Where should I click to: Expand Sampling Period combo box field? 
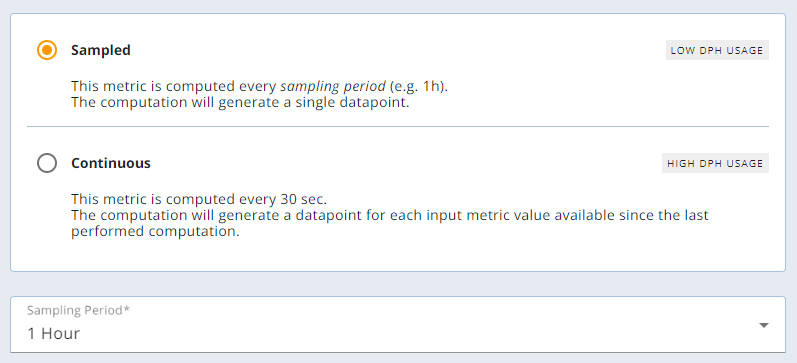tap(398, 324)
